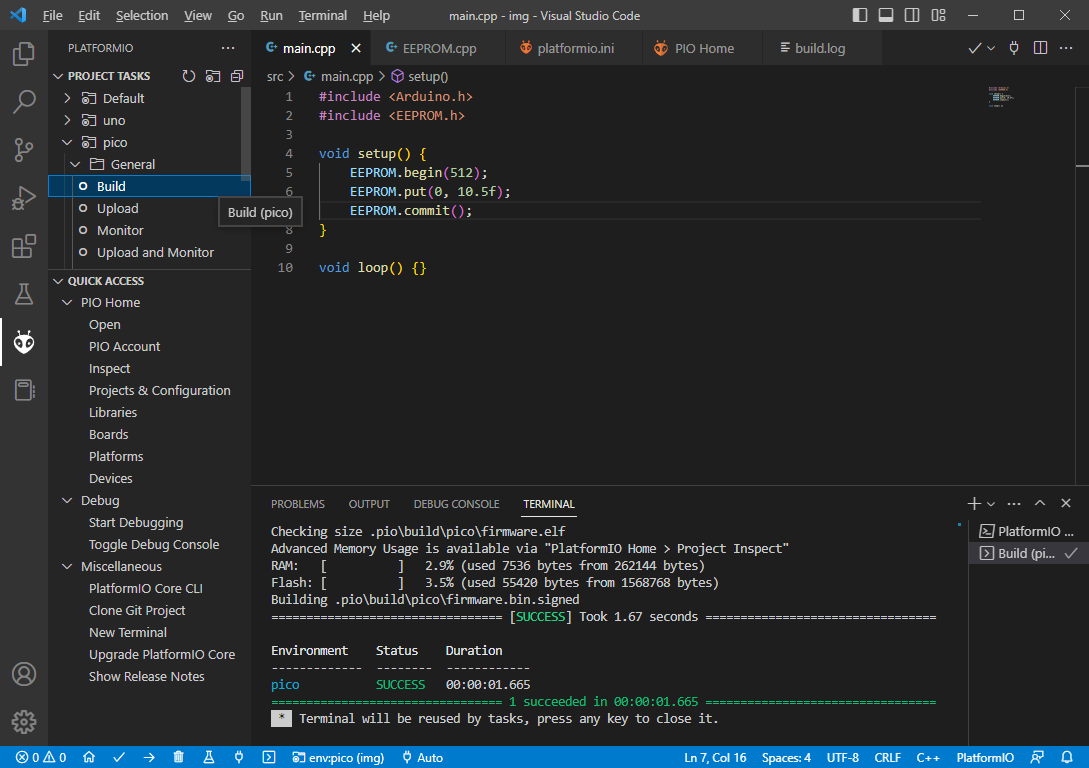Open terminal launch profile dropdown
The width and height of the screenshot is (1089, 768).
pos(991,503)
